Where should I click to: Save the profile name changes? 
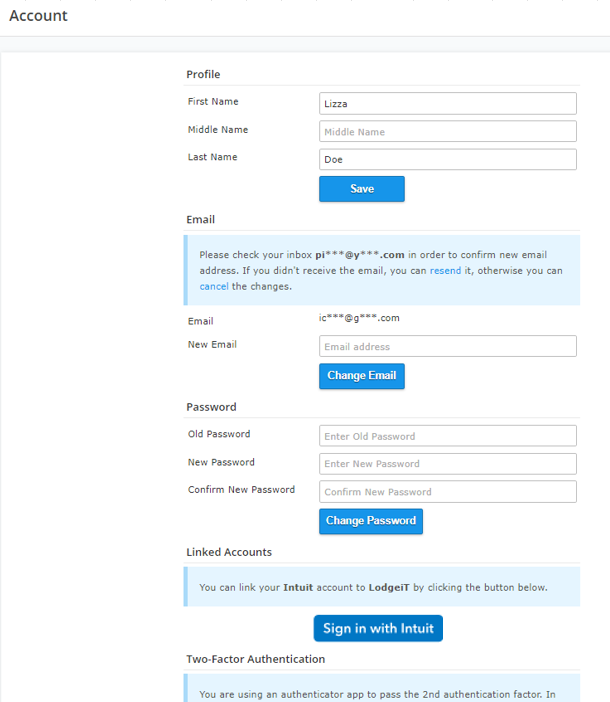(x=362, y=189)
